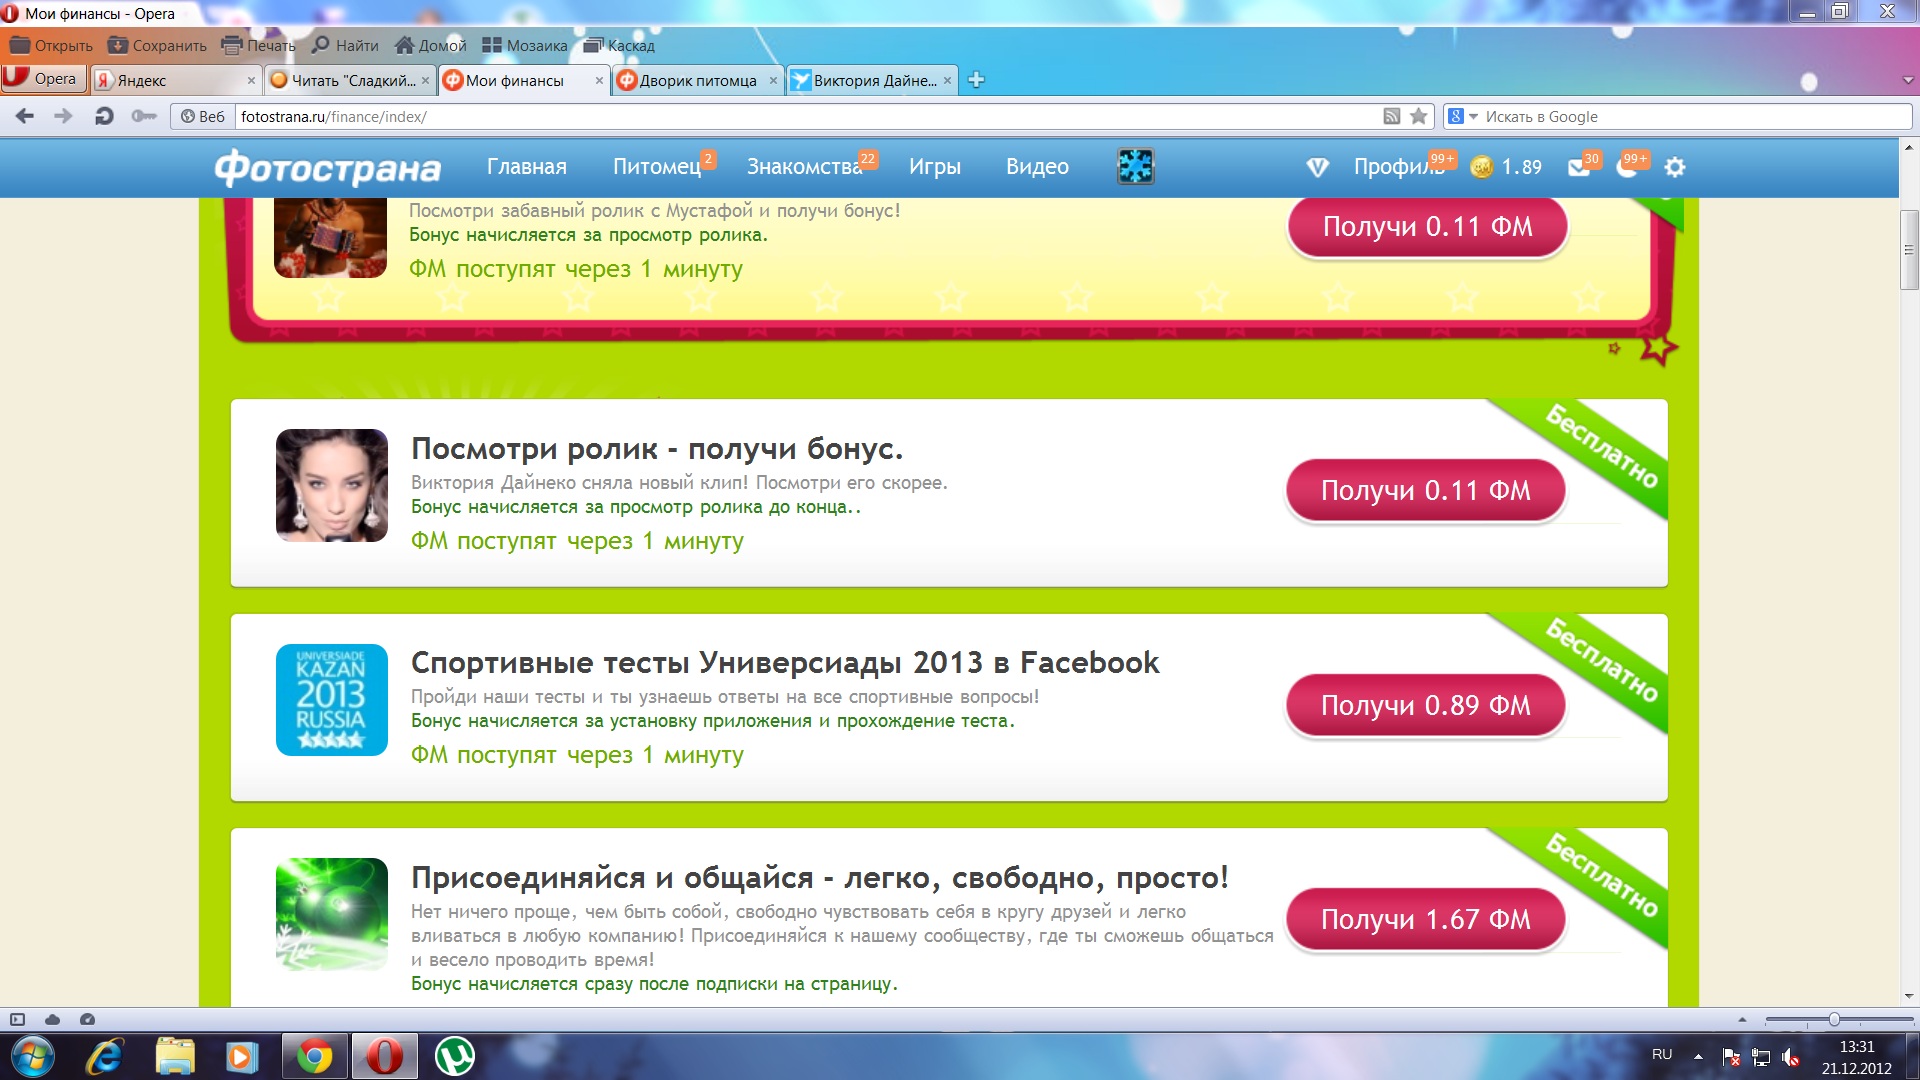
Task: Open the Знакомства navigation item
Action: pos(804,167)
